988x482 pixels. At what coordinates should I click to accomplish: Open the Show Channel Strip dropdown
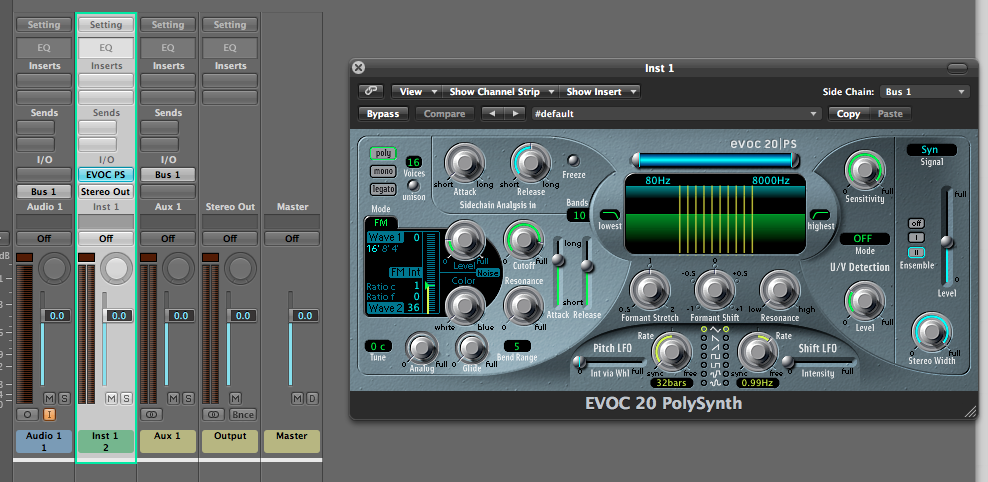500,91
